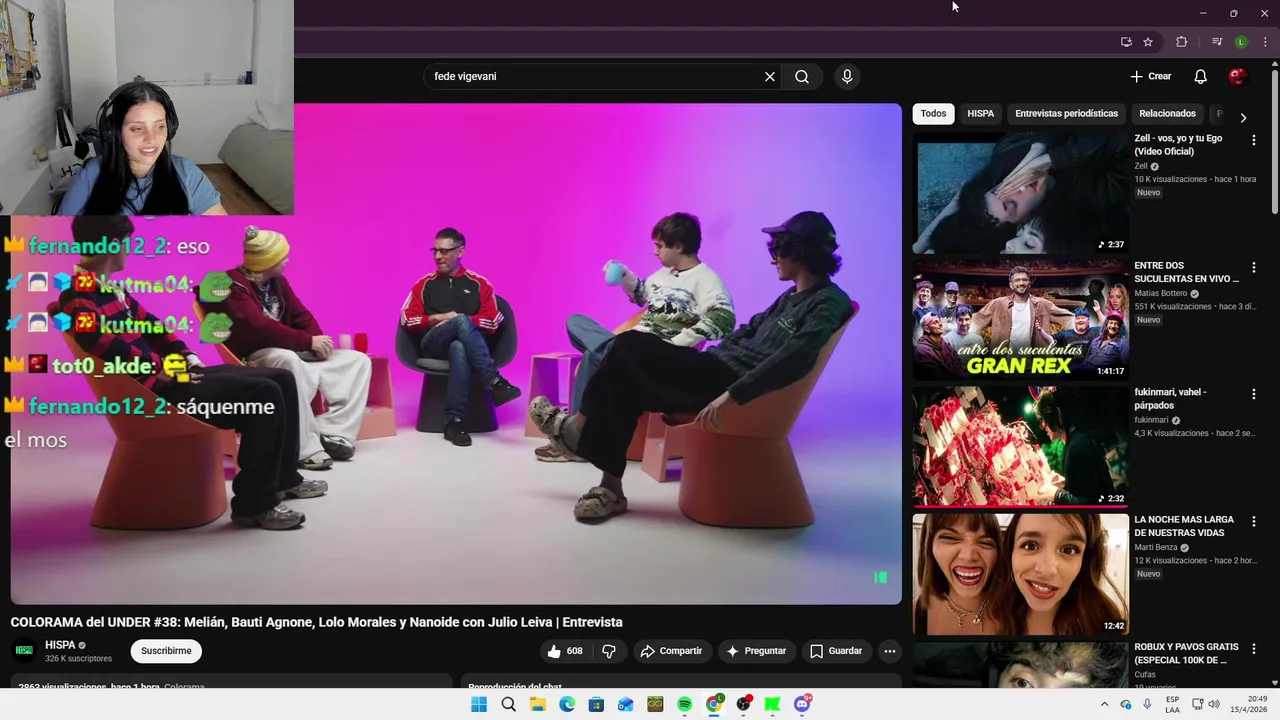The image size is (1280, 720).
Task: Open Chrome media controls icon
Action: click(1217, 42)
